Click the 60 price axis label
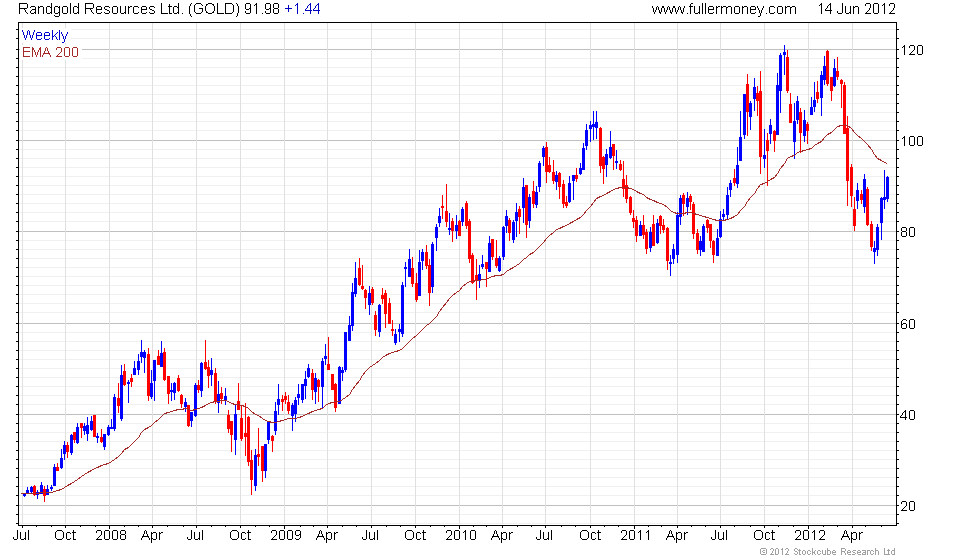Viewport: 980px width, 560px height. (x=908, y=324)
